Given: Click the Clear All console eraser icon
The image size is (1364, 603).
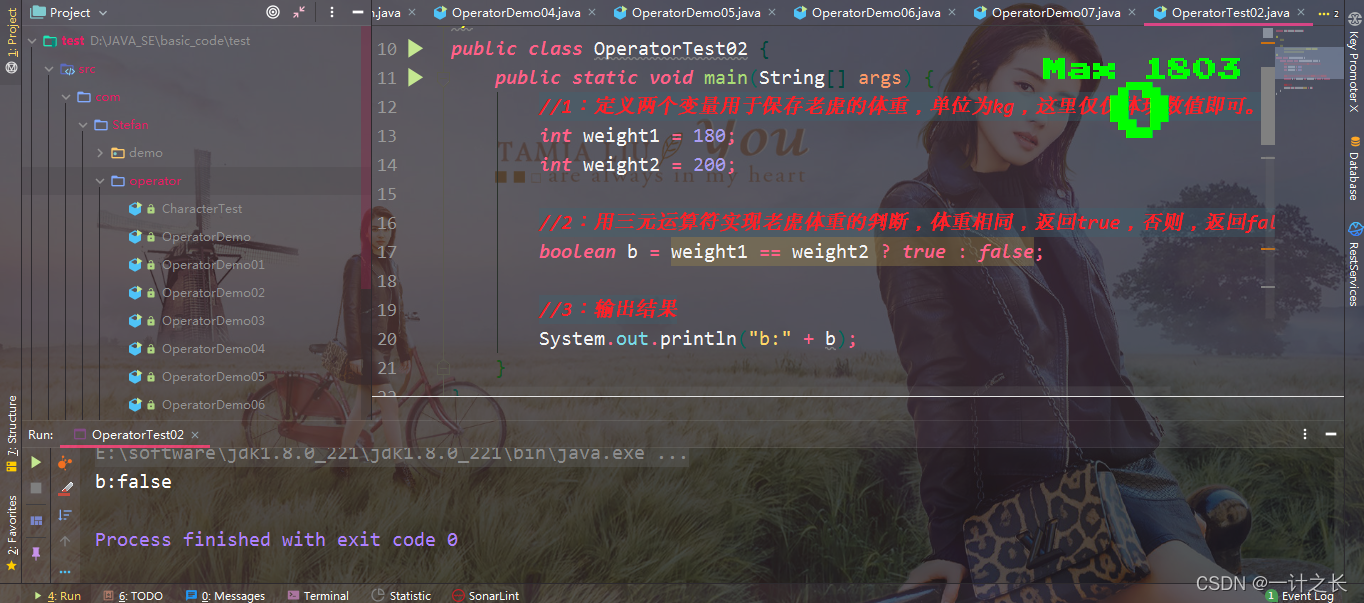Looking at the screenshot, I should point(65,488).
